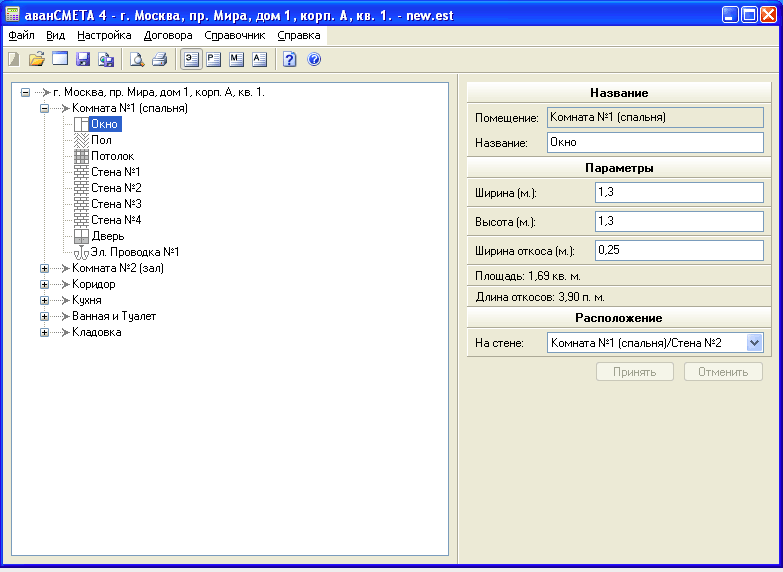Switch to the 'М' view toolbar button
783x572 pixels.
tap(236, 60)
